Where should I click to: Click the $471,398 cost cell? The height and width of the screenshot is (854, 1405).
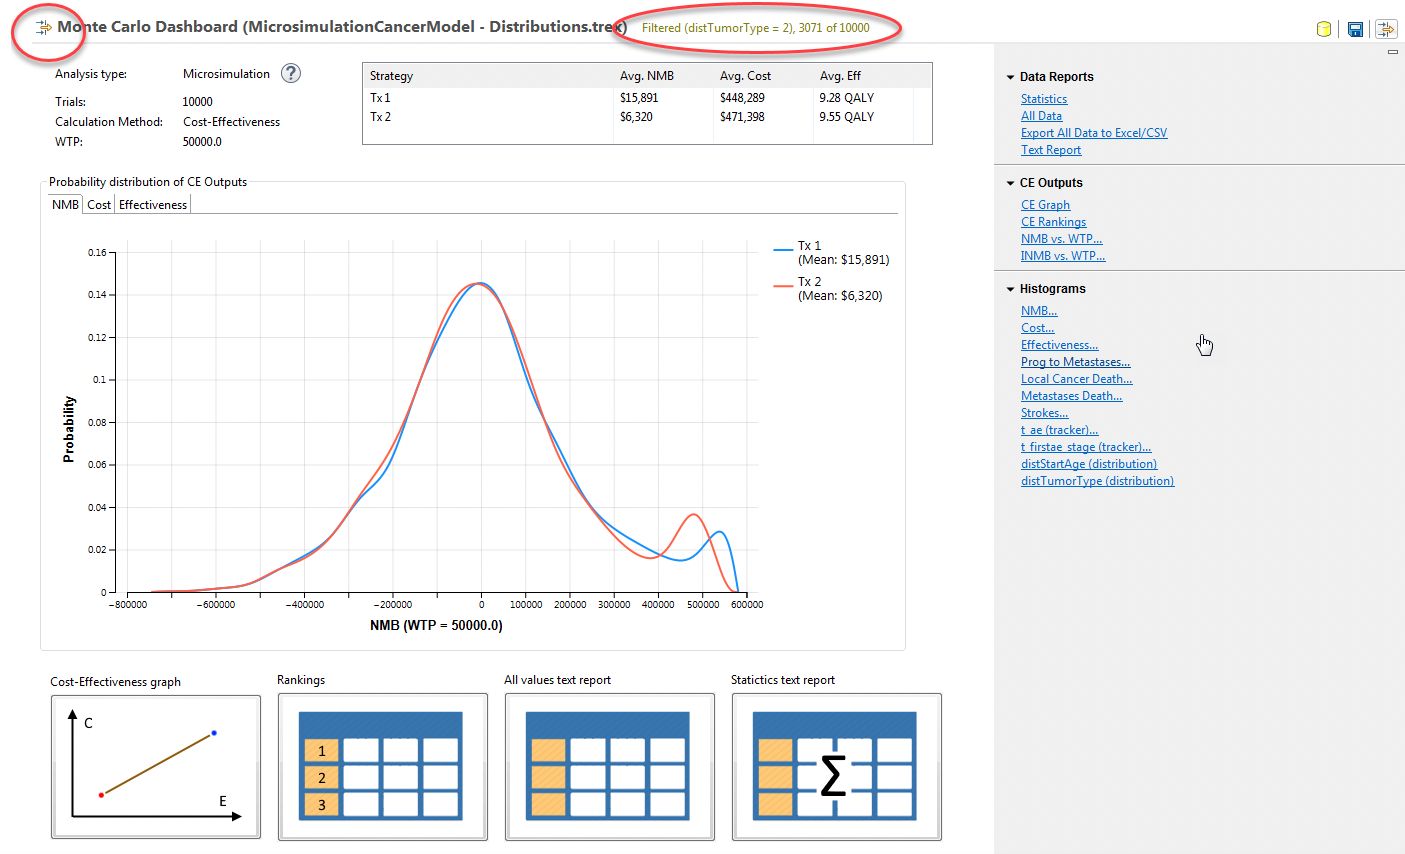(x=742, y=117)
